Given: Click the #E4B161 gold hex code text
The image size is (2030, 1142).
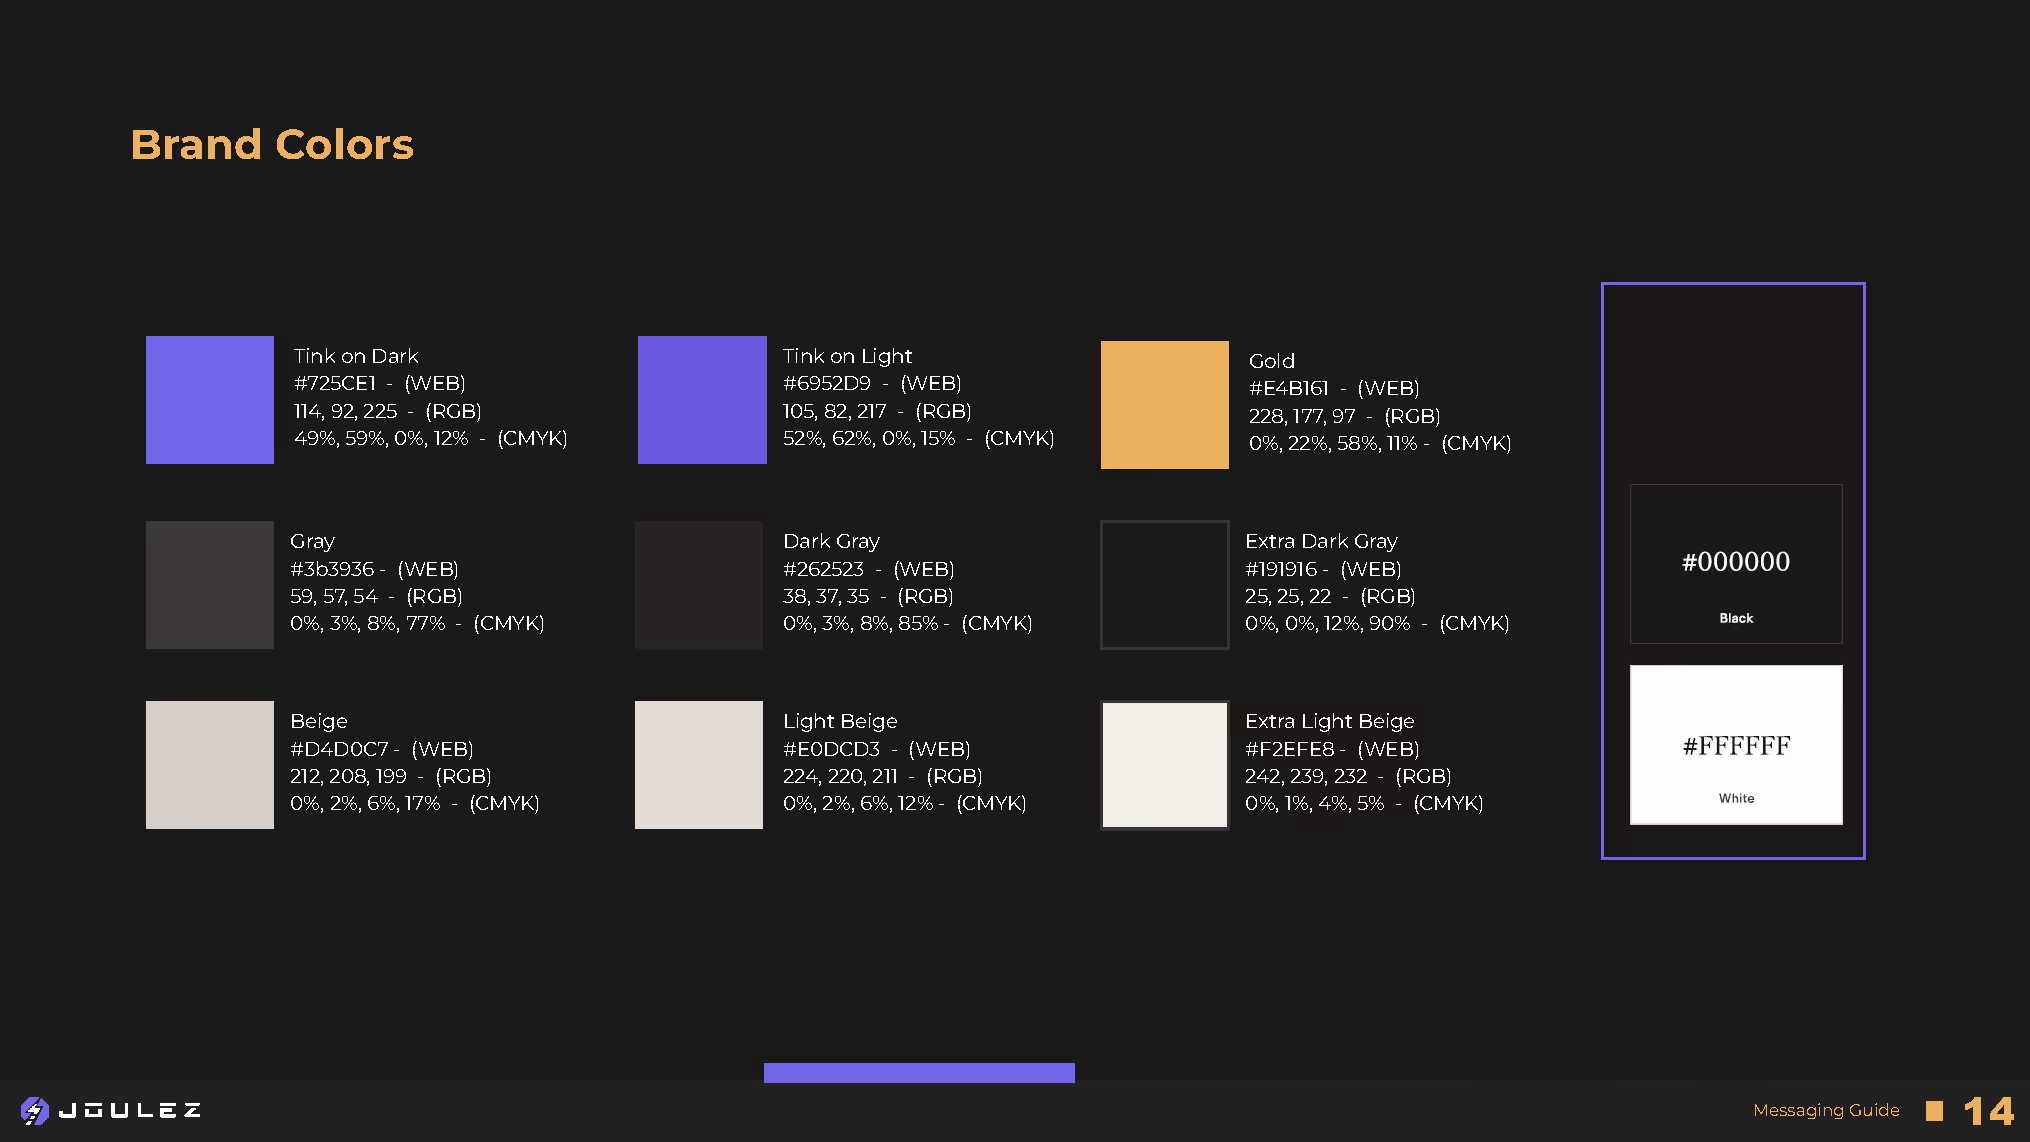Looking at the screenshot, I should pyautogui.click(x=1289, y=388).
